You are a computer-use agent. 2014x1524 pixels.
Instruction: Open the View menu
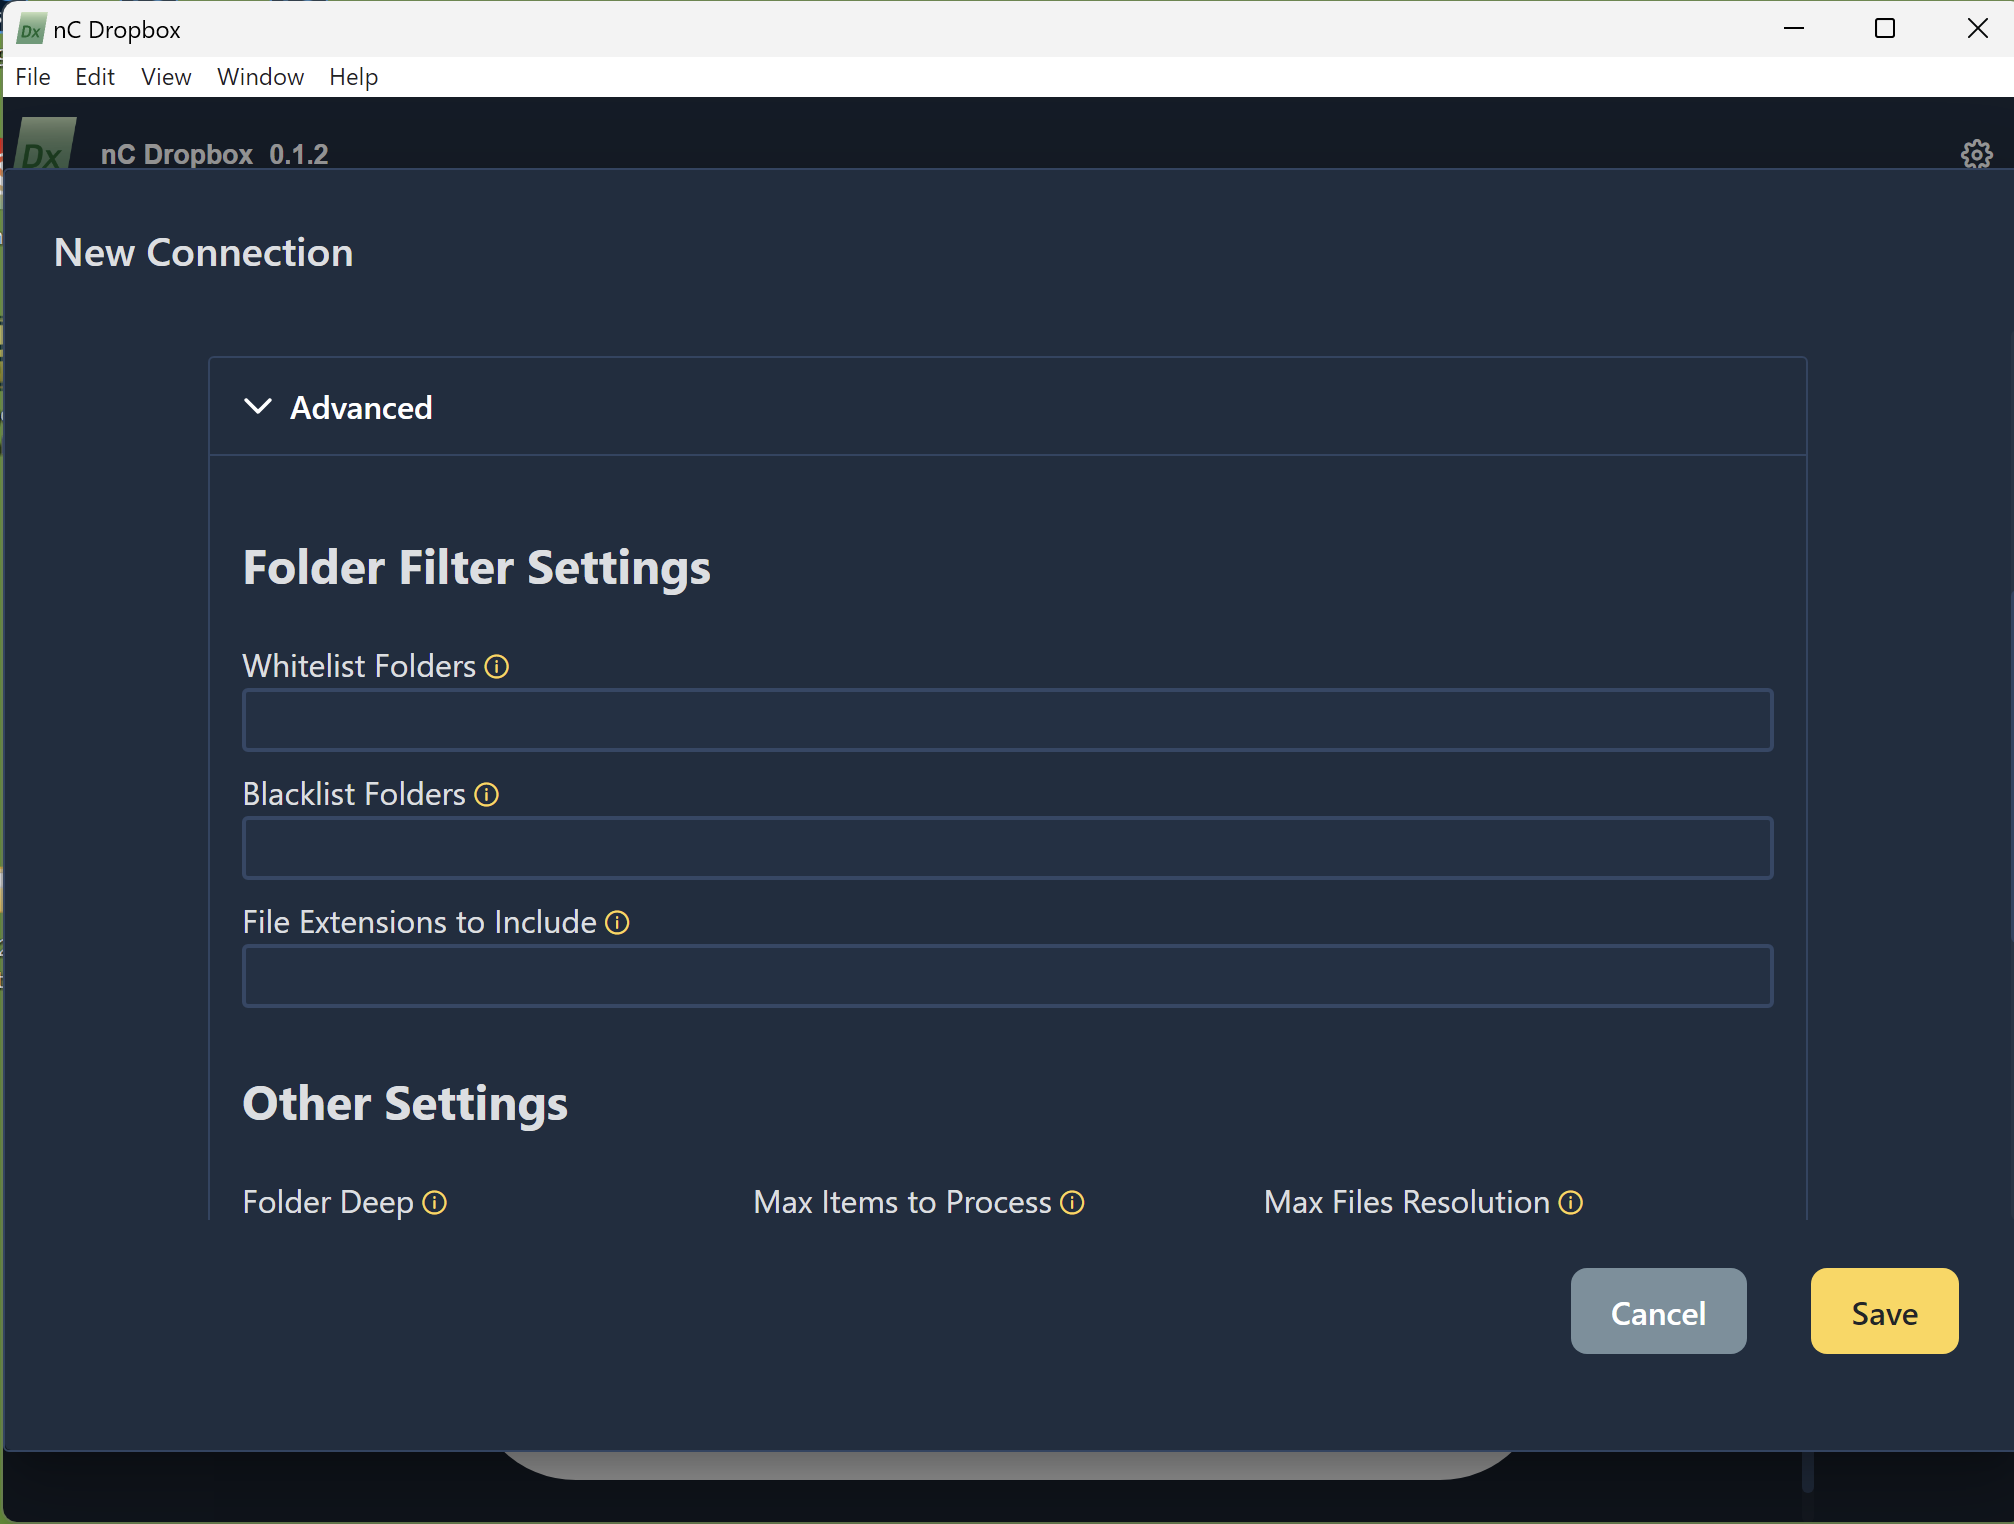click(x=166, y=77)
